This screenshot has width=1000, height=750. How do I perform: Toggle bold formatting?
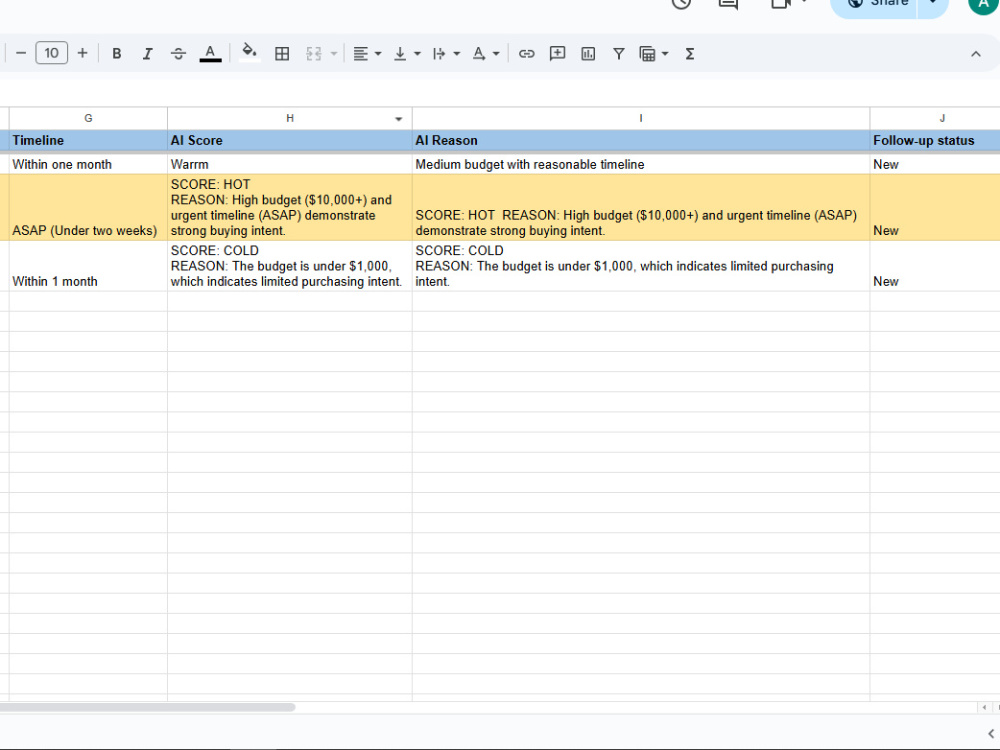coord(117,54)
